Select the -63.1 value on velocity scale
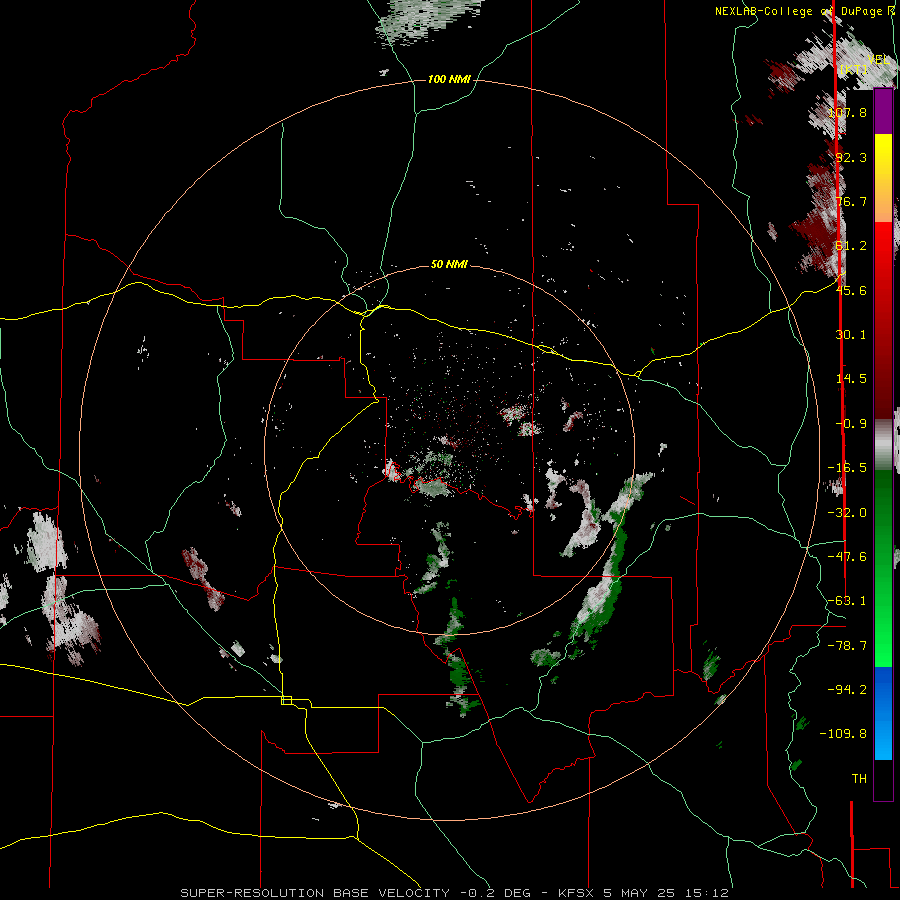Image resolution: width=900 pixels, height=900 pixels. pos(847,601)
